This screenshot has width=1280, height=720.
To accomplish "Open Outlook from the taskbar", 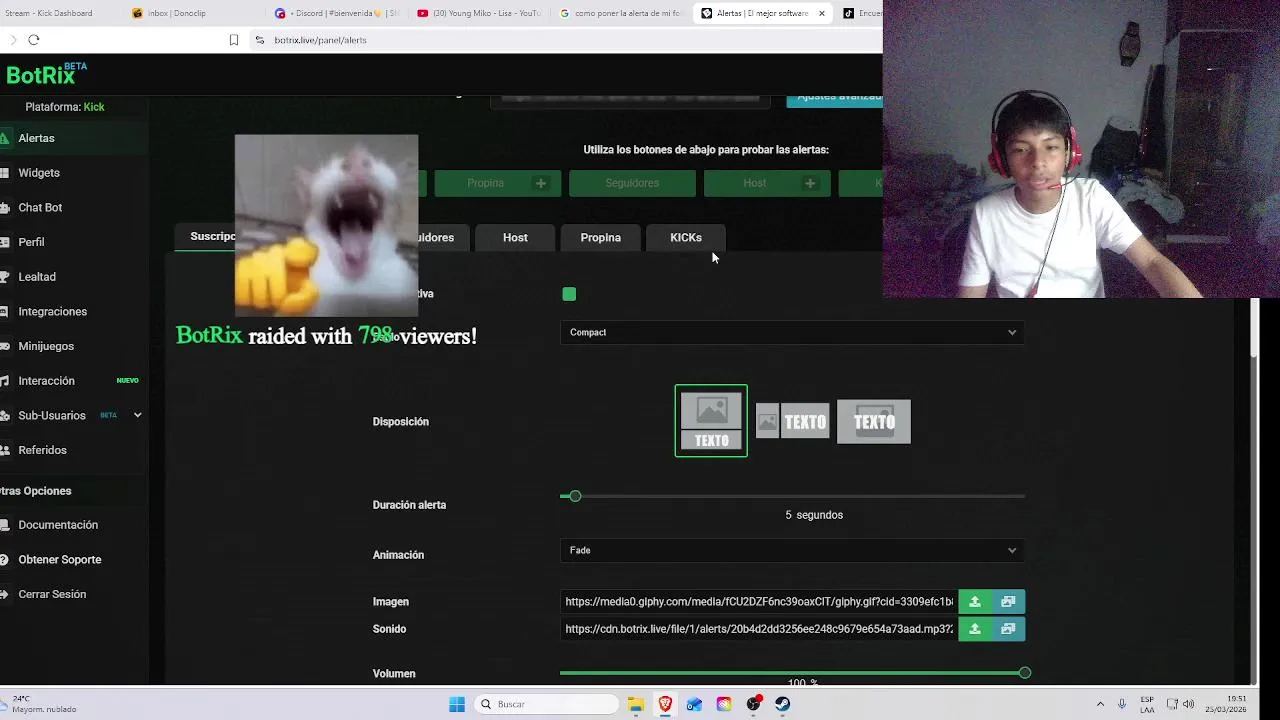I will (x=694, y=704).
